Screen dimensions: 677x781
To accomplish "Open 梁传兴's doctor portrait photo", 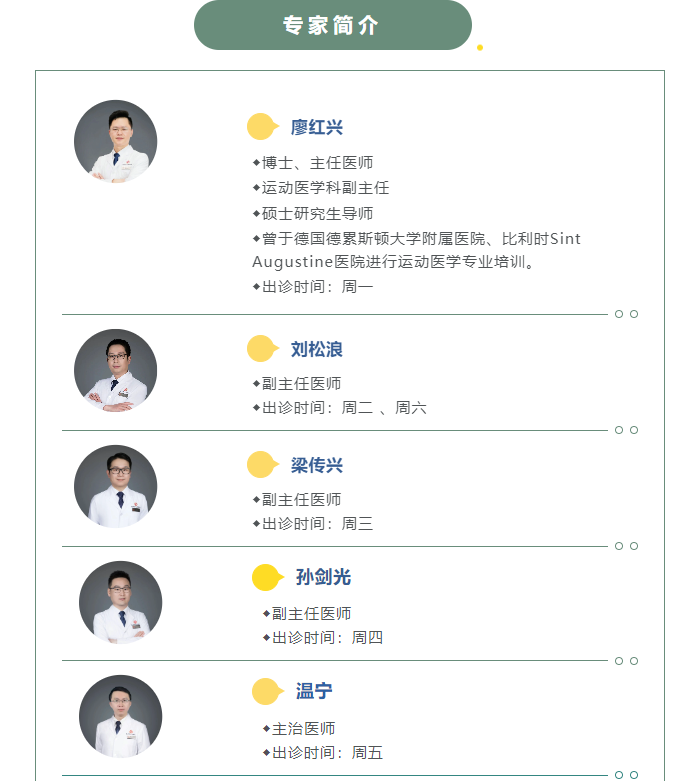I will tap(115, 486).
